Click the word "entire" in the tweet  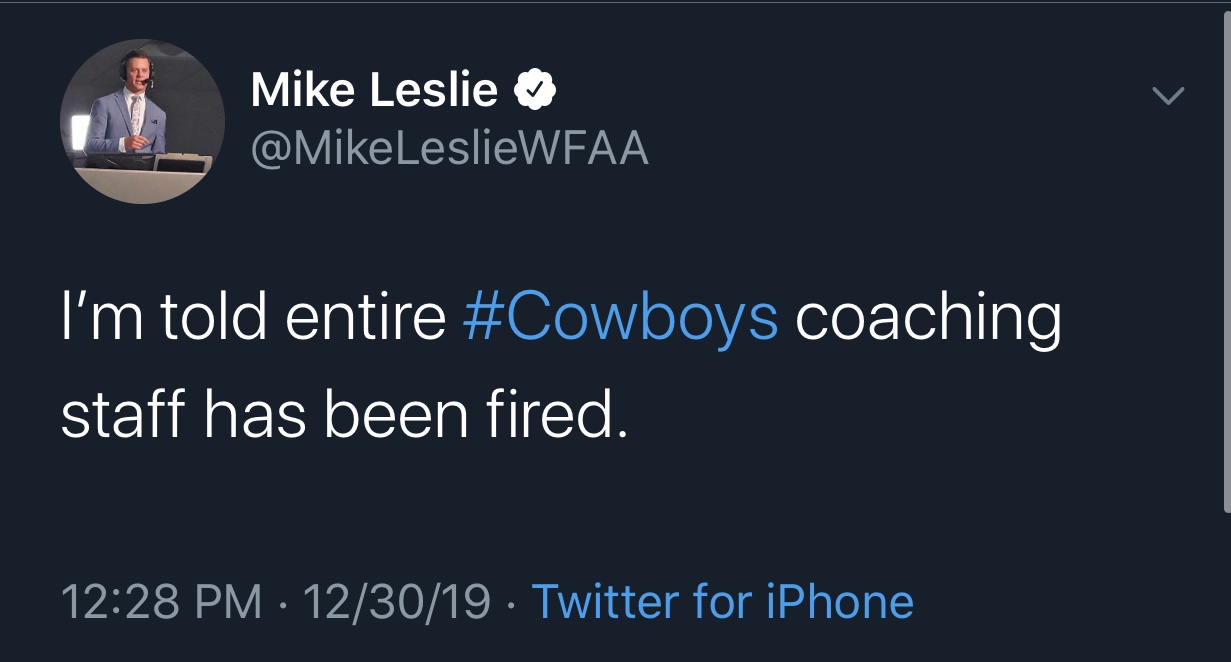click(x=366, y=317)
